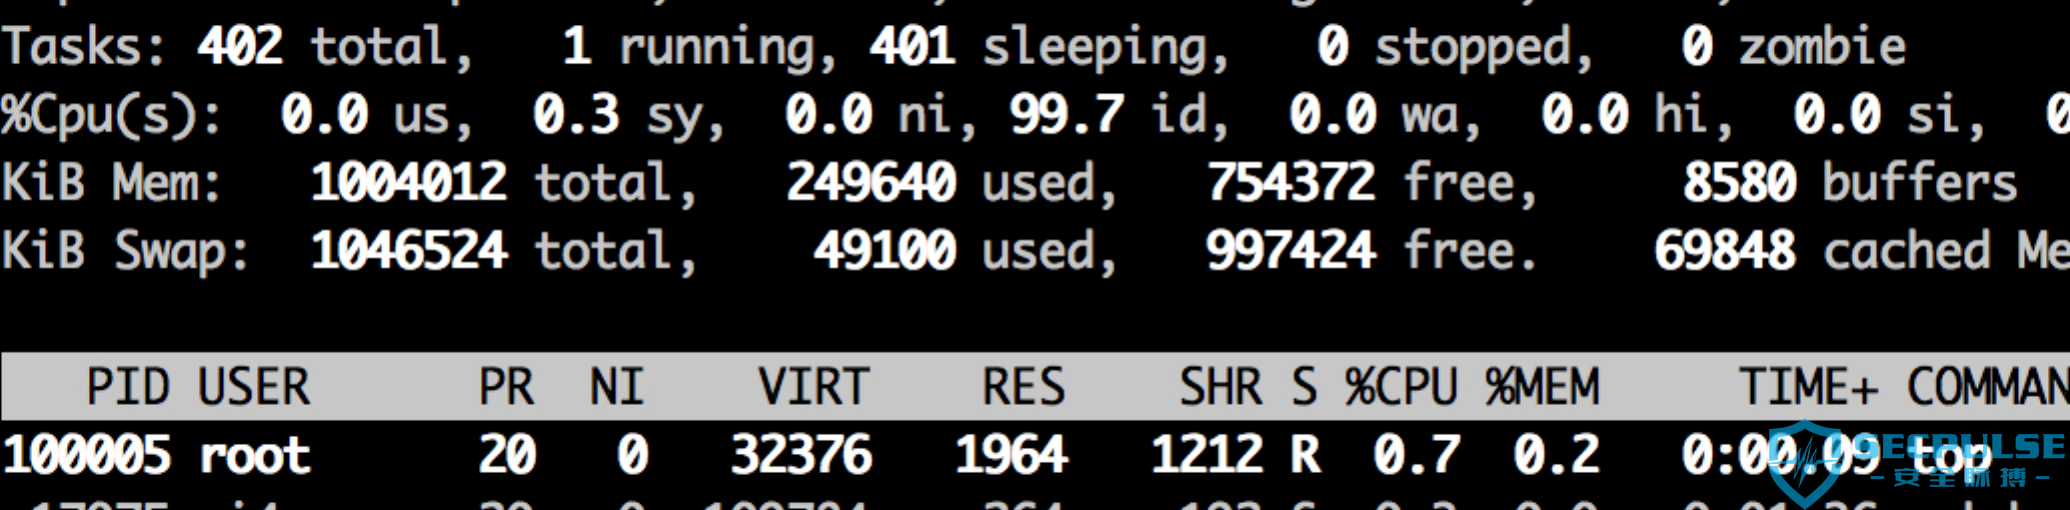The height and width of the screenshot is (510, 2070).
Task: Click the 'wa' CPU label
Action: point(1430,116)
